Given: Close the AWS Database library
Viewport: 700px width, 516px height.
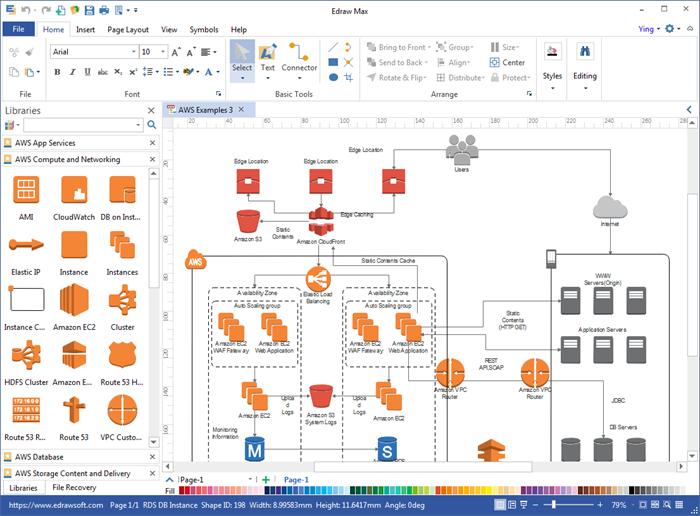Looking at the screenshot, I should point(152,457).
